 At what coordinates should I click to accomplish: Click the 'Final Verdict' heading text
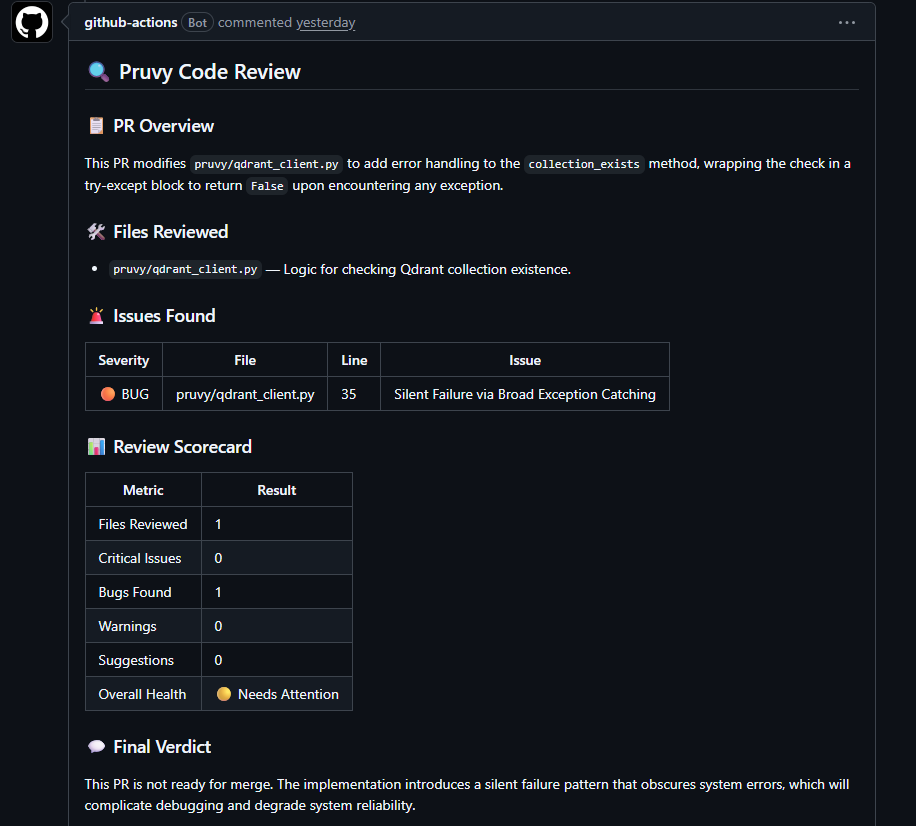click(162, 747)
